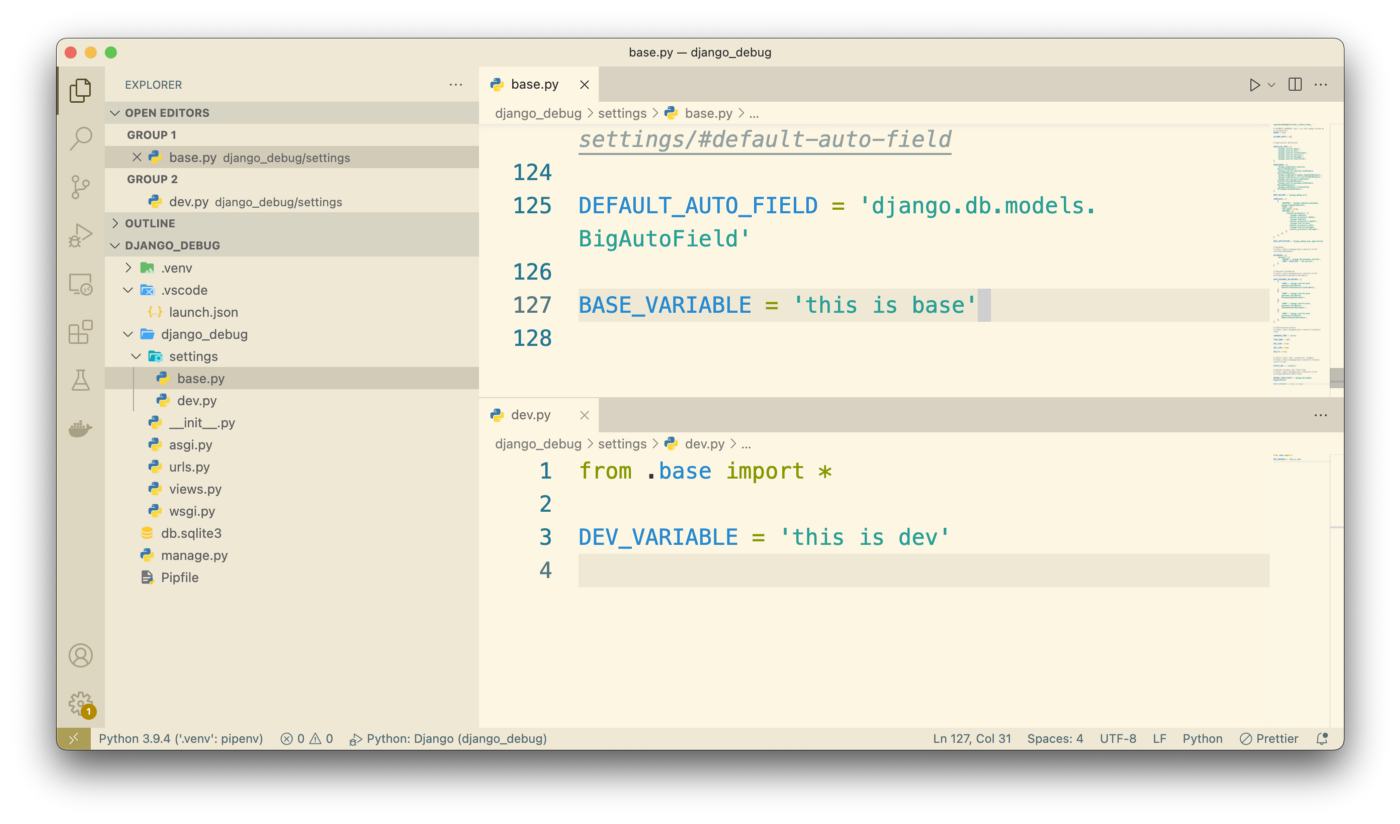Split the editor right
1400x824 pixels.
pyautogui.click(x=1295, y=85)
